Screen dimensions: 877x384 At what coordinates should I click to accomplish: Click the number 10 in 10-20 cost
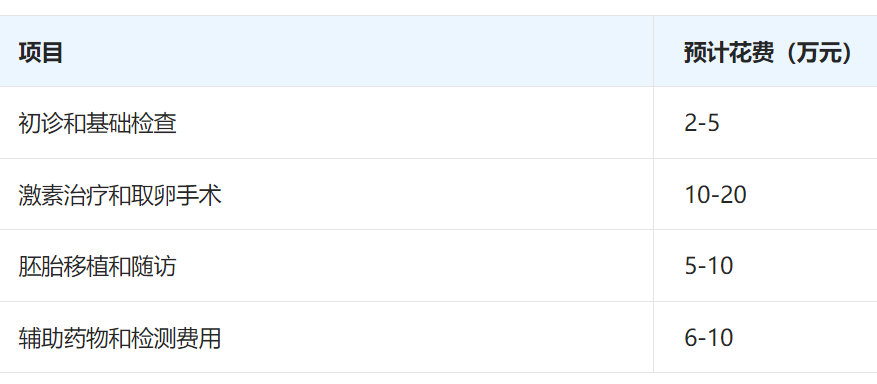[x=697, y=195]
